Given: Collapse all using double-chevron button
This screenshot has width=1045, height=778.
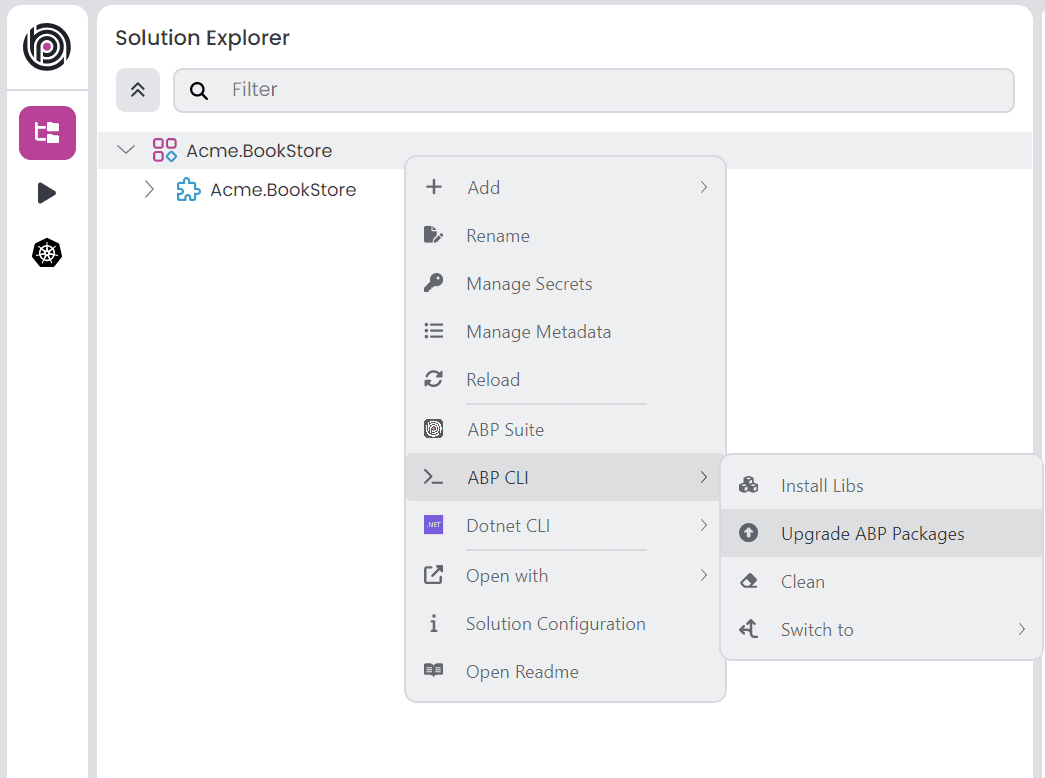Looking at the screenshot, I should click(138, 90).
